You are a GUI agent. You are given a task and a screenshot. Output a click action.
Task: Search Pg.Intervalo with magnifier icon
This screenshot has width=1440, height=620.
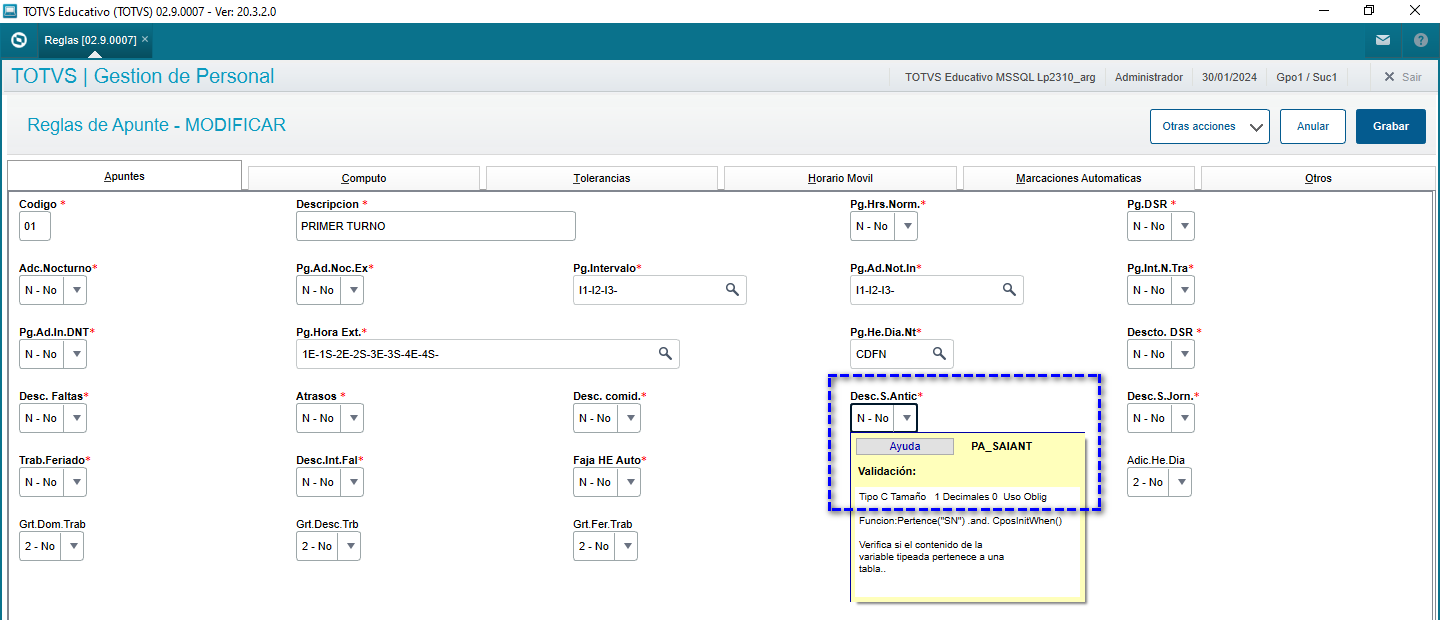click(x=732, y=290)
